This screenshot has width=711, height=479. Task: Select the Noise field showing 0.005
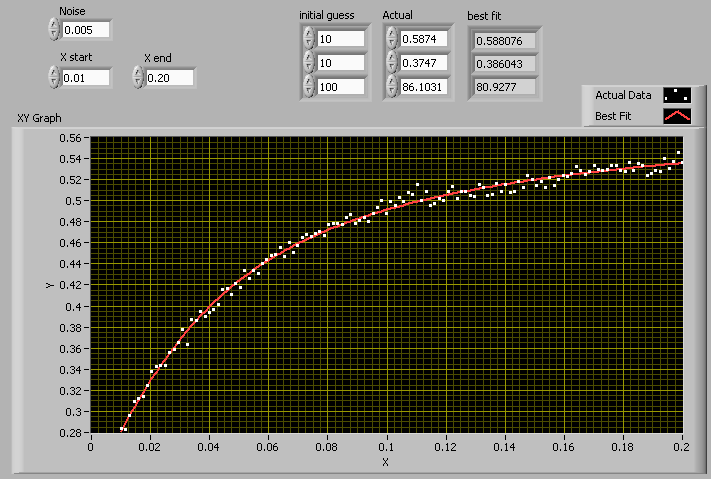[x=86, y=30]
